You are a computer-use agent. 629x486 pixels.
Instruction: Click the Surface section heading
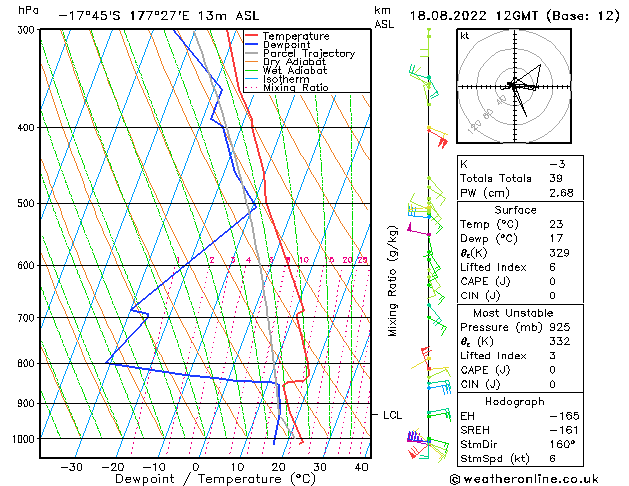(x=515, y=210)
